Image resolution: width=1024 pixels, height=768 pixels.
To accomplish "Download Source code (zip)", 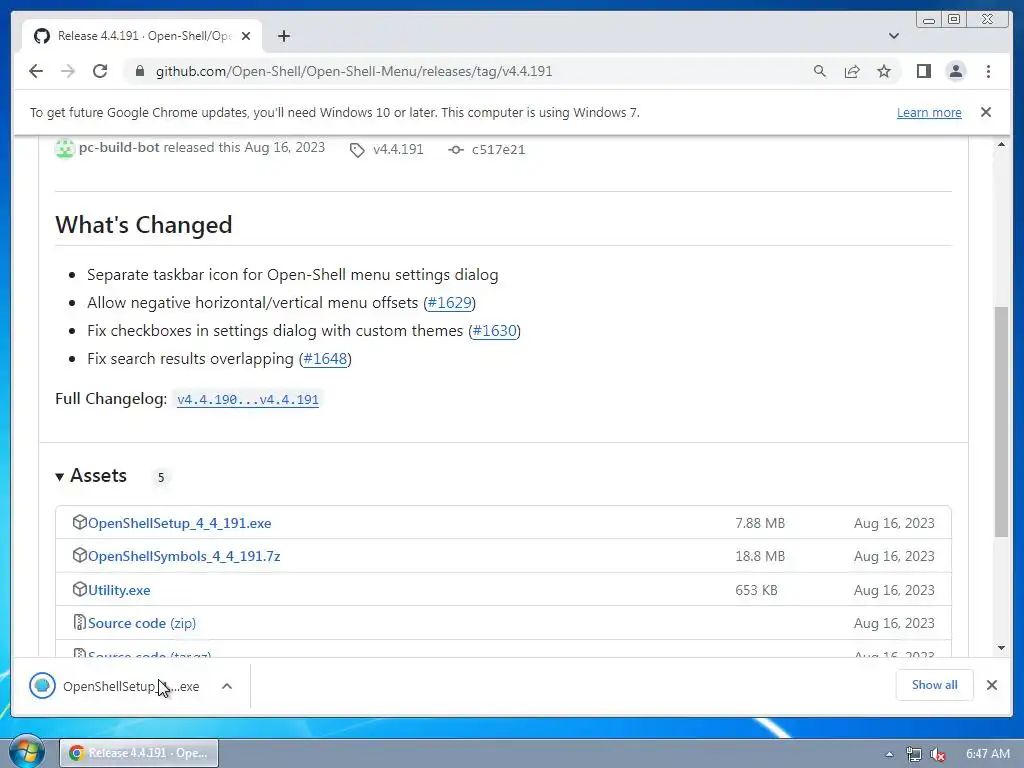I will [142, 624].
